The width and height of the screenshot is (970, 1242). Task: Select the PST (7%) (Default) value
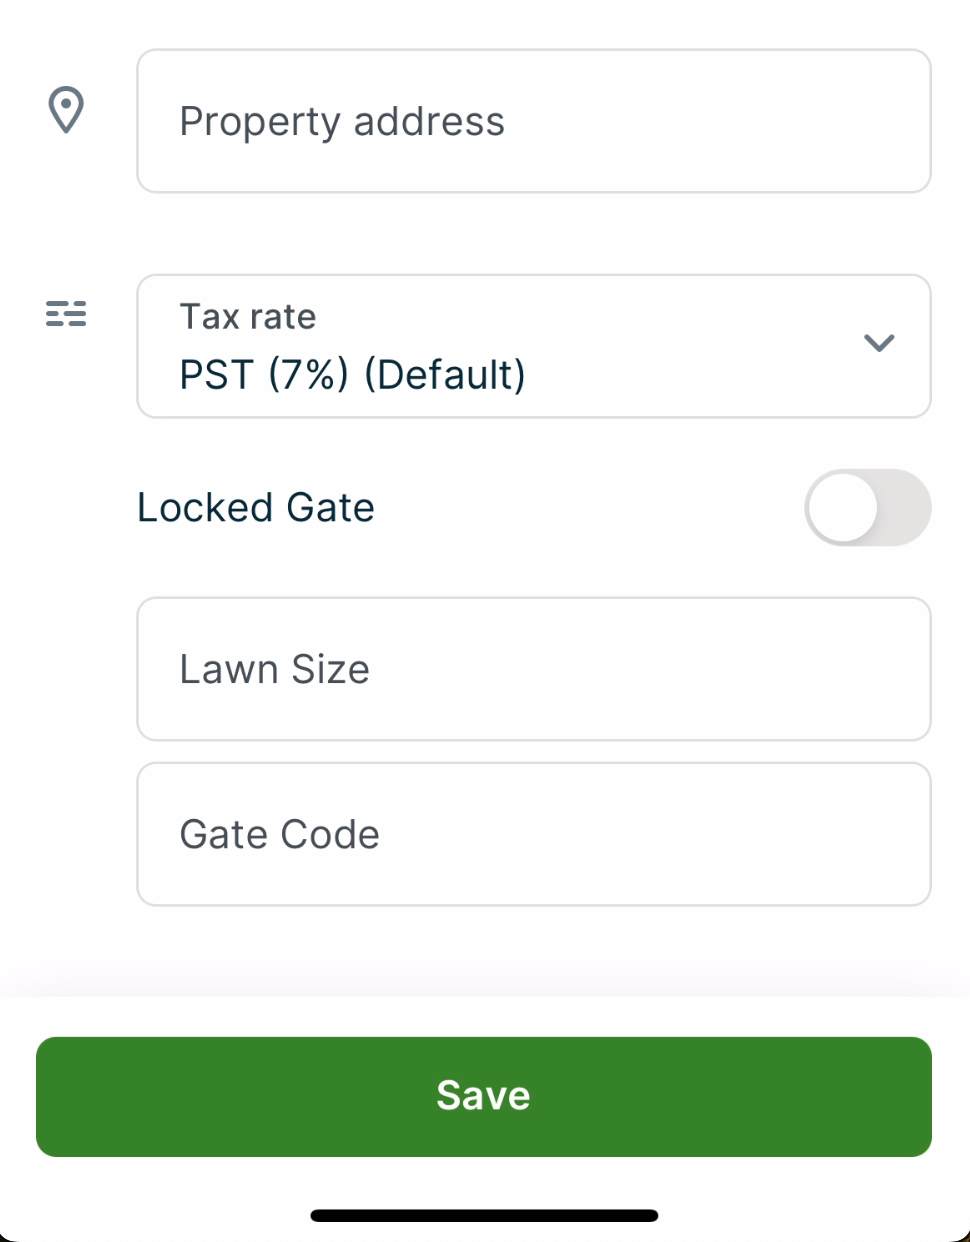click(x=352, y=375)
